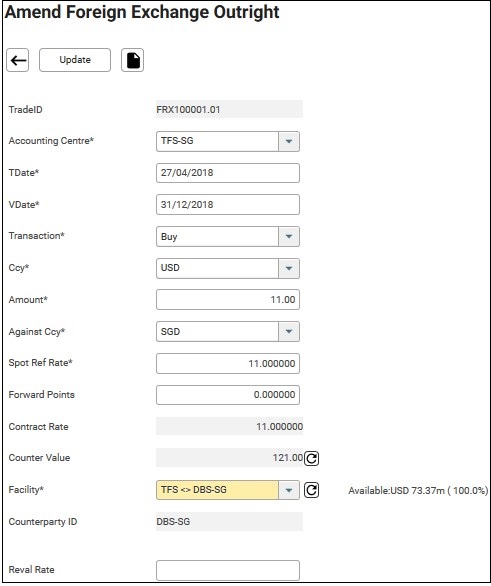Screen dimensions: 491x586
Task: Click the VDate input field
Action: tap(228, 204)
